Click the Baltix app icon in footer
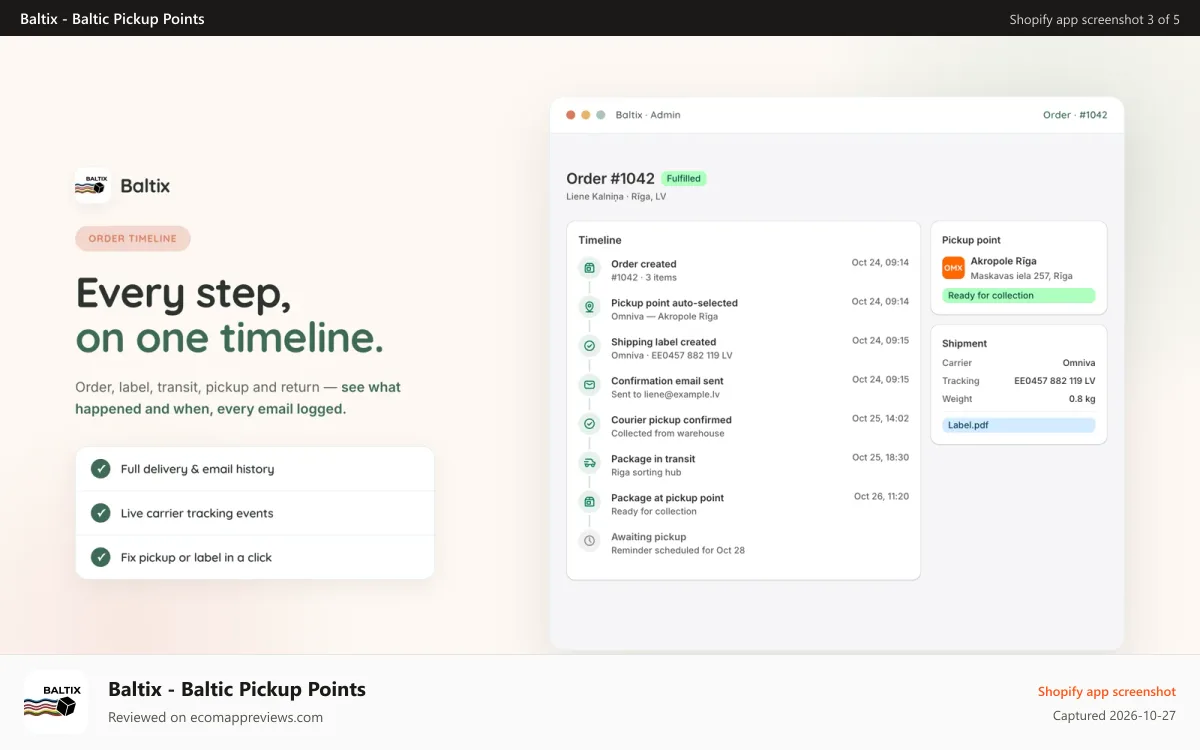Viewport: 1200px width, 750px height. (x=56, y=702)
